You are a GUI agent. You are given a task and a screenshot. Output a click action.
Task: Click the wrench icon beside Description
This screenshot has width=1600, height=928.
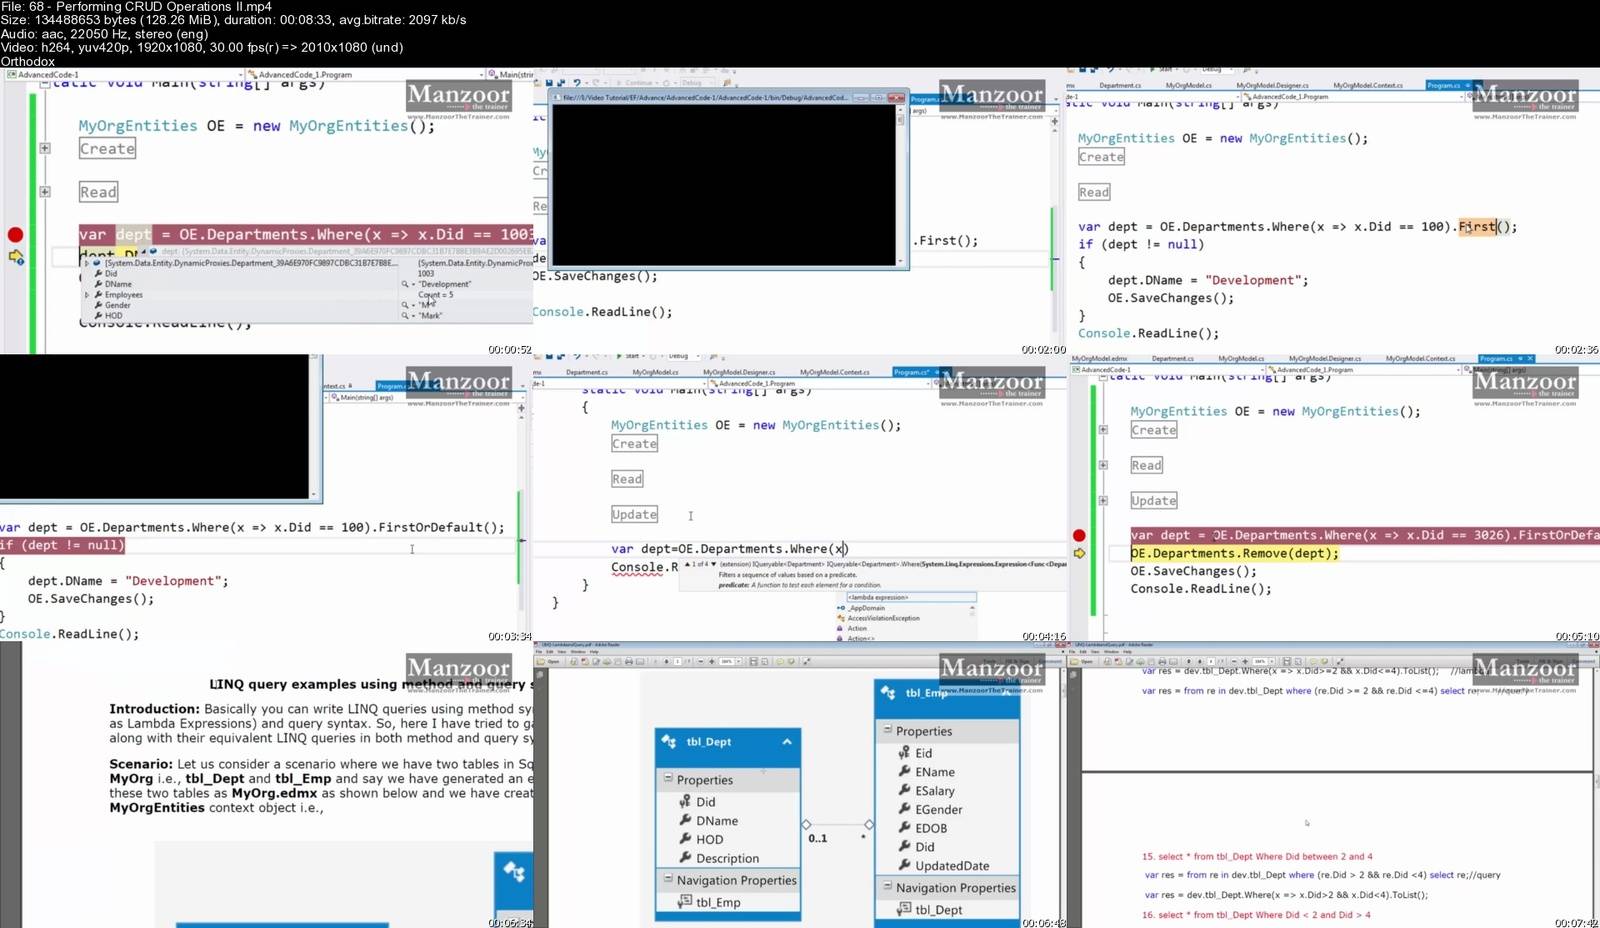pyautogui.click(x=685, y=858)
